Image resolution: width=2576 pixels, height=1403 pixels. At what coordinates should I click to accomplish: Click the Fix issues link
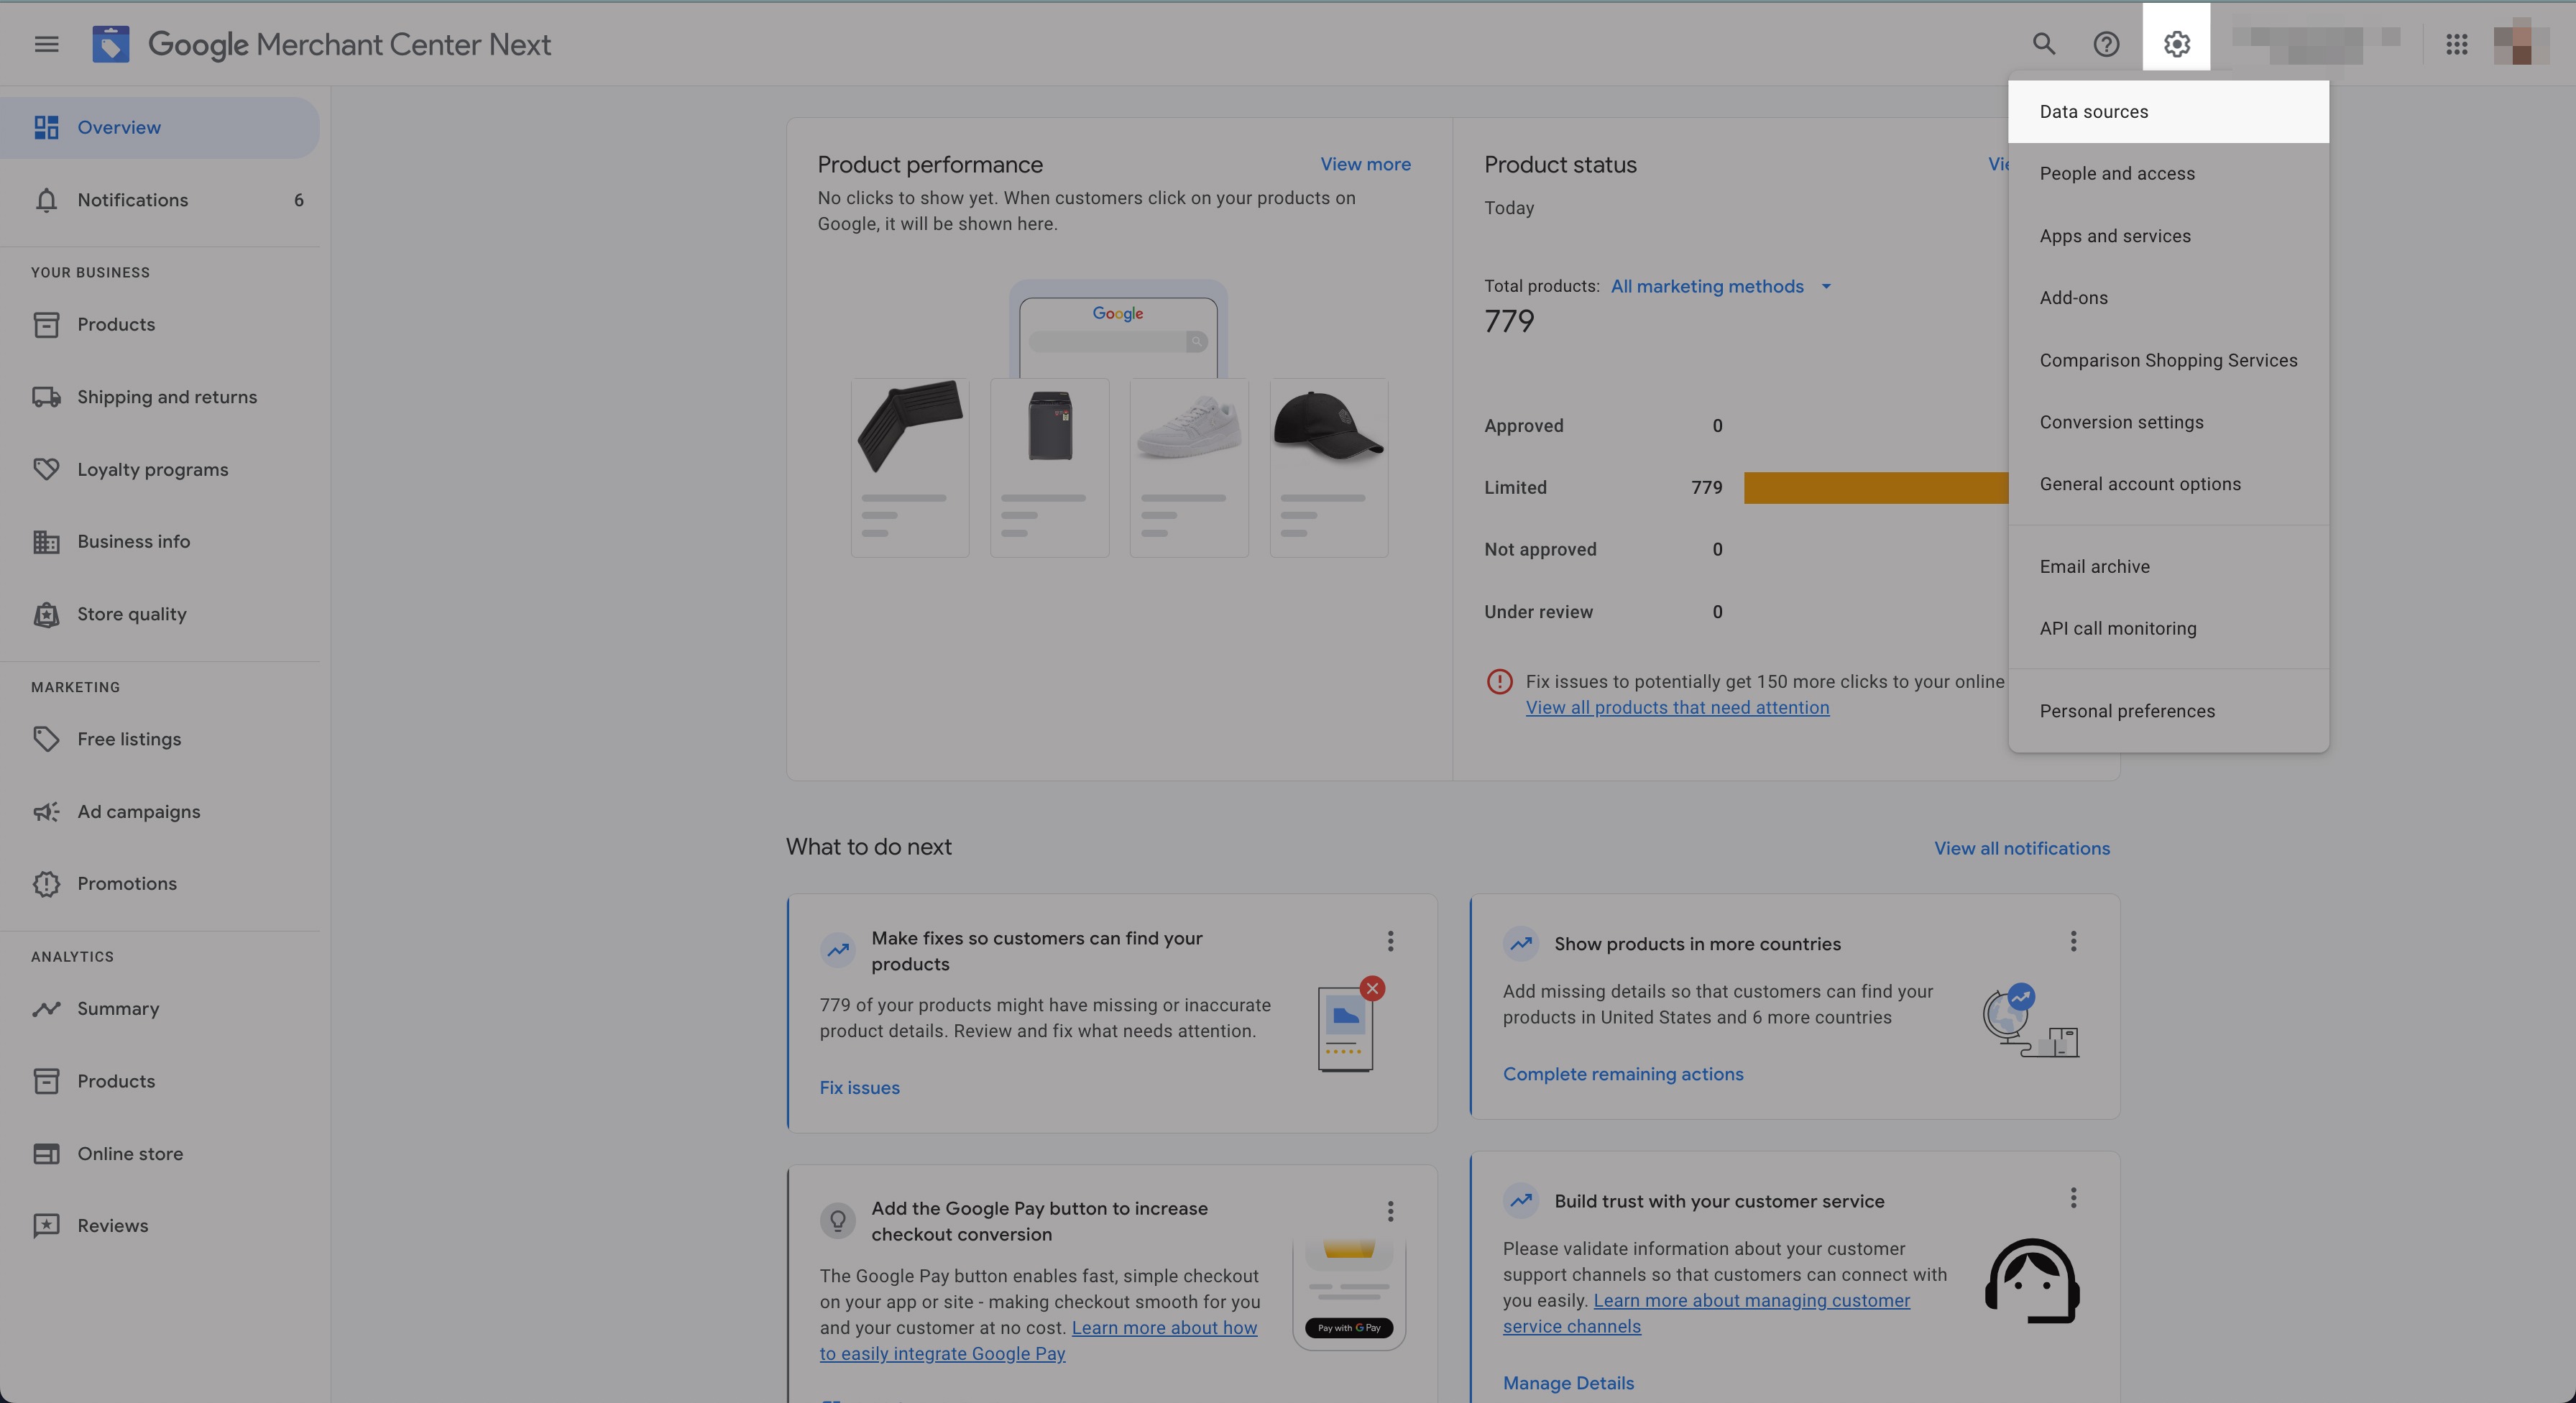859,1088
